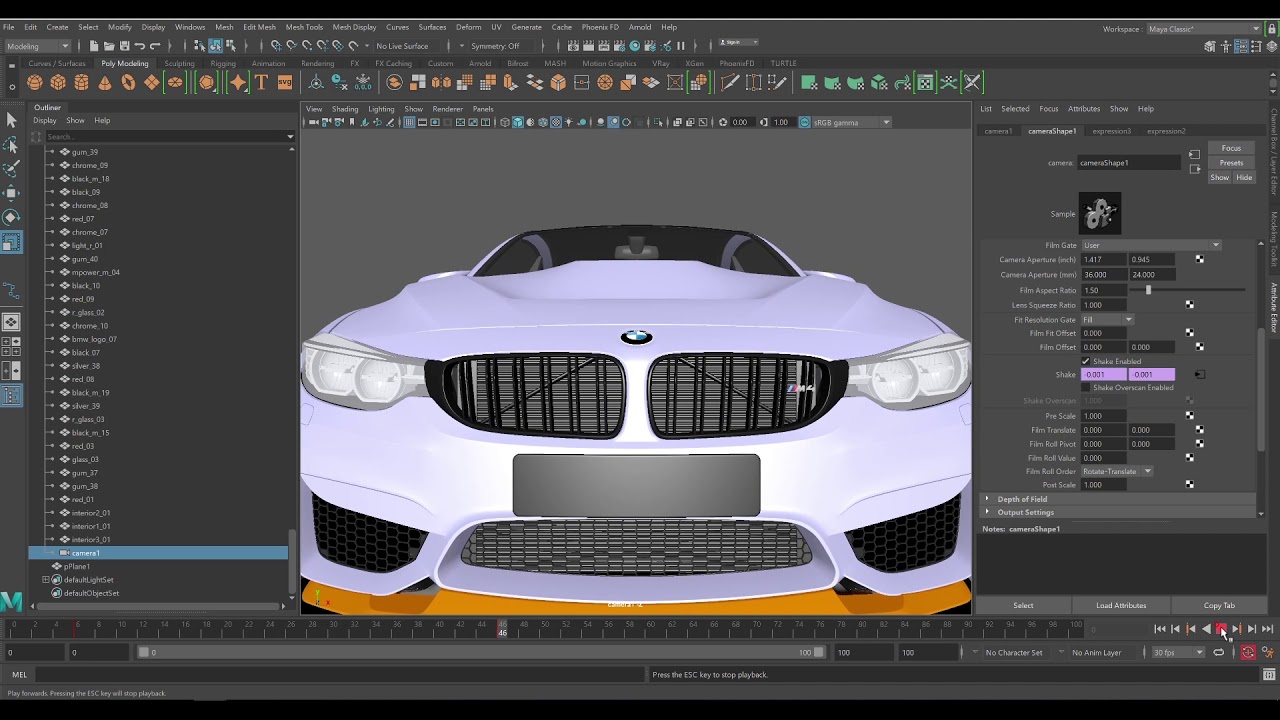Click the Focus button beside camera name
The height and width of the screenshot is (720, 1280).
(1231, 148)
